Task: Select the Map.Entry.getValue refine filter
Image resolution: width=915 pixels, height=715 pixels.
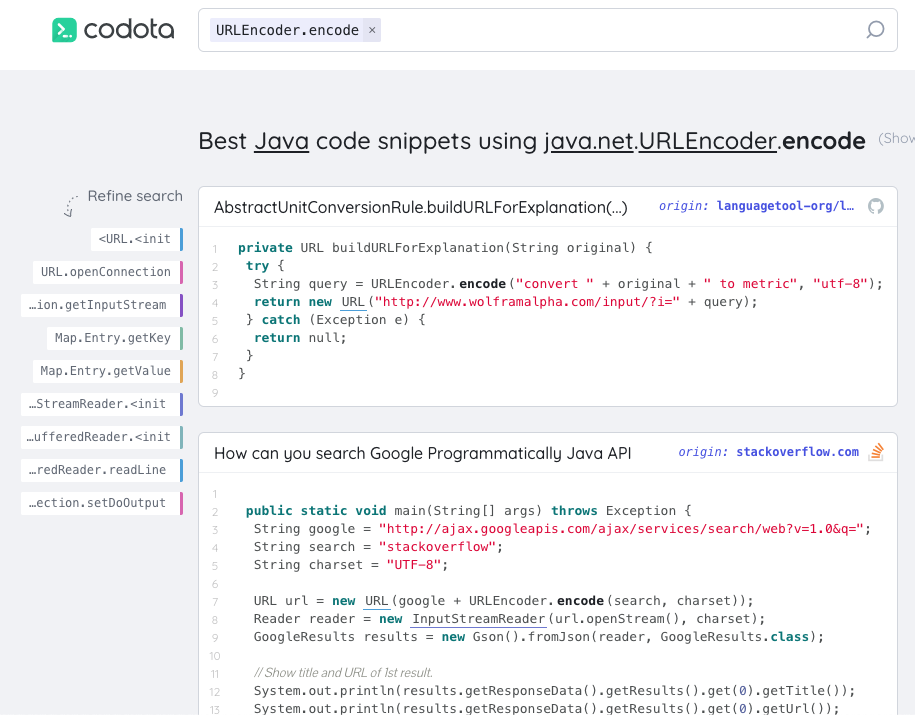Action: tap(106, 371)
